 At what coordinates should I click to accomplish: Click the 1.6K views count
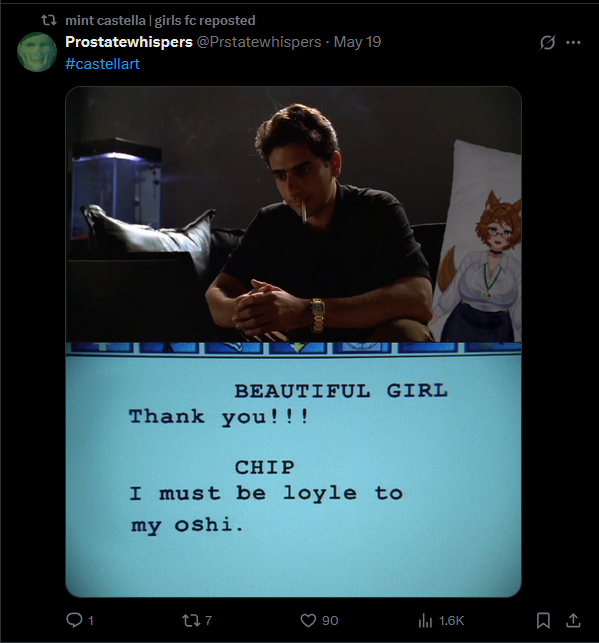pyautogui.click(x=451, y=621)
